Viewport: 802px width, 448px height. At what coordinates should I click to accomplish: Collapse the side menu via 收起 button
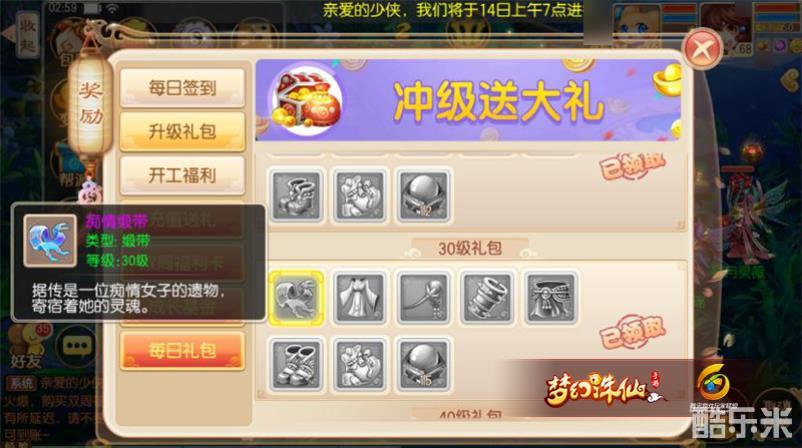pos(27,34)
